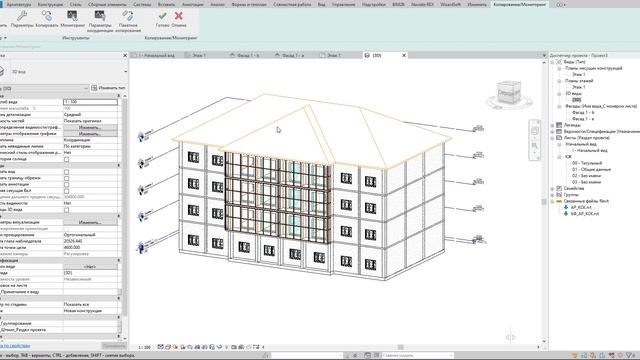Click the ViewCube in the 3D view
The width and height of the screenshot is (640, 360).
point(509,93)
